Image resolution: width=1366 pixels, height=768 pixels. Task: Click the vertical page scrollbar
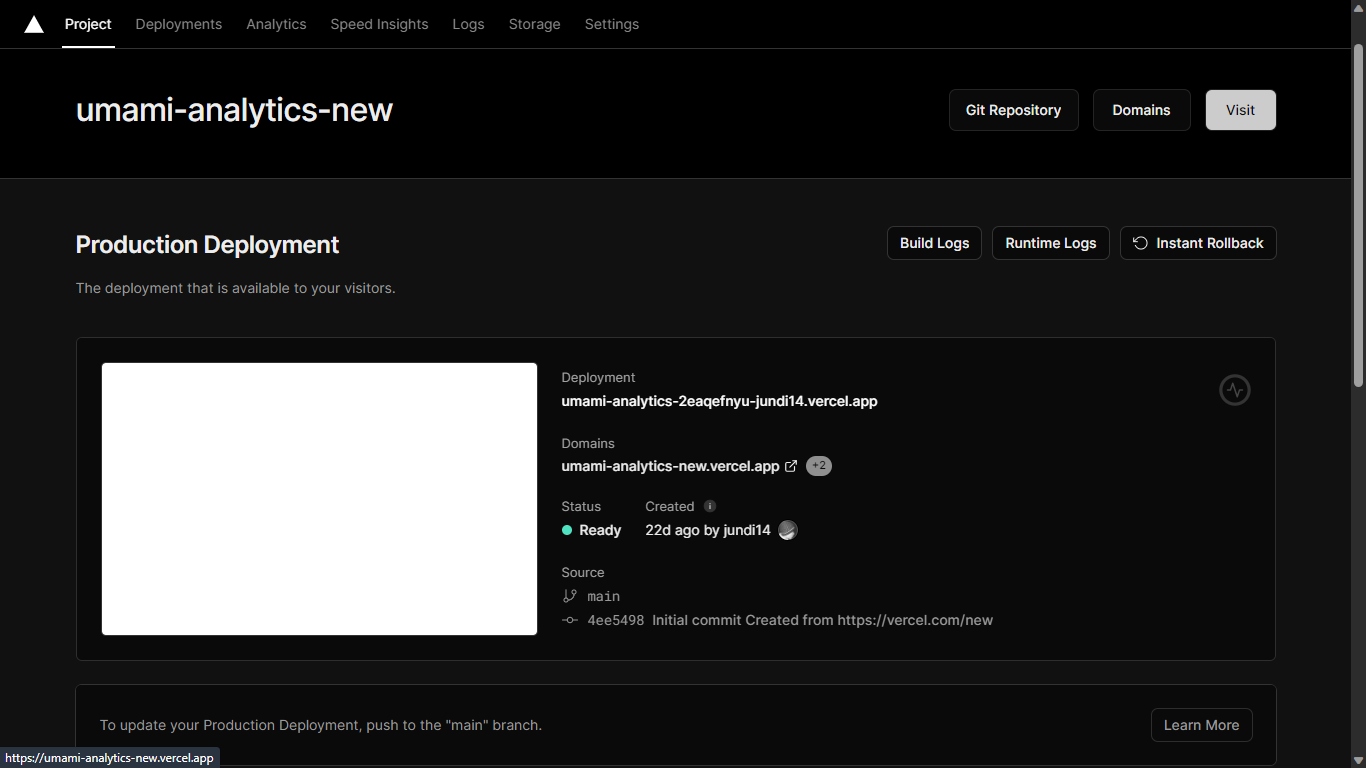(1358, 214)
